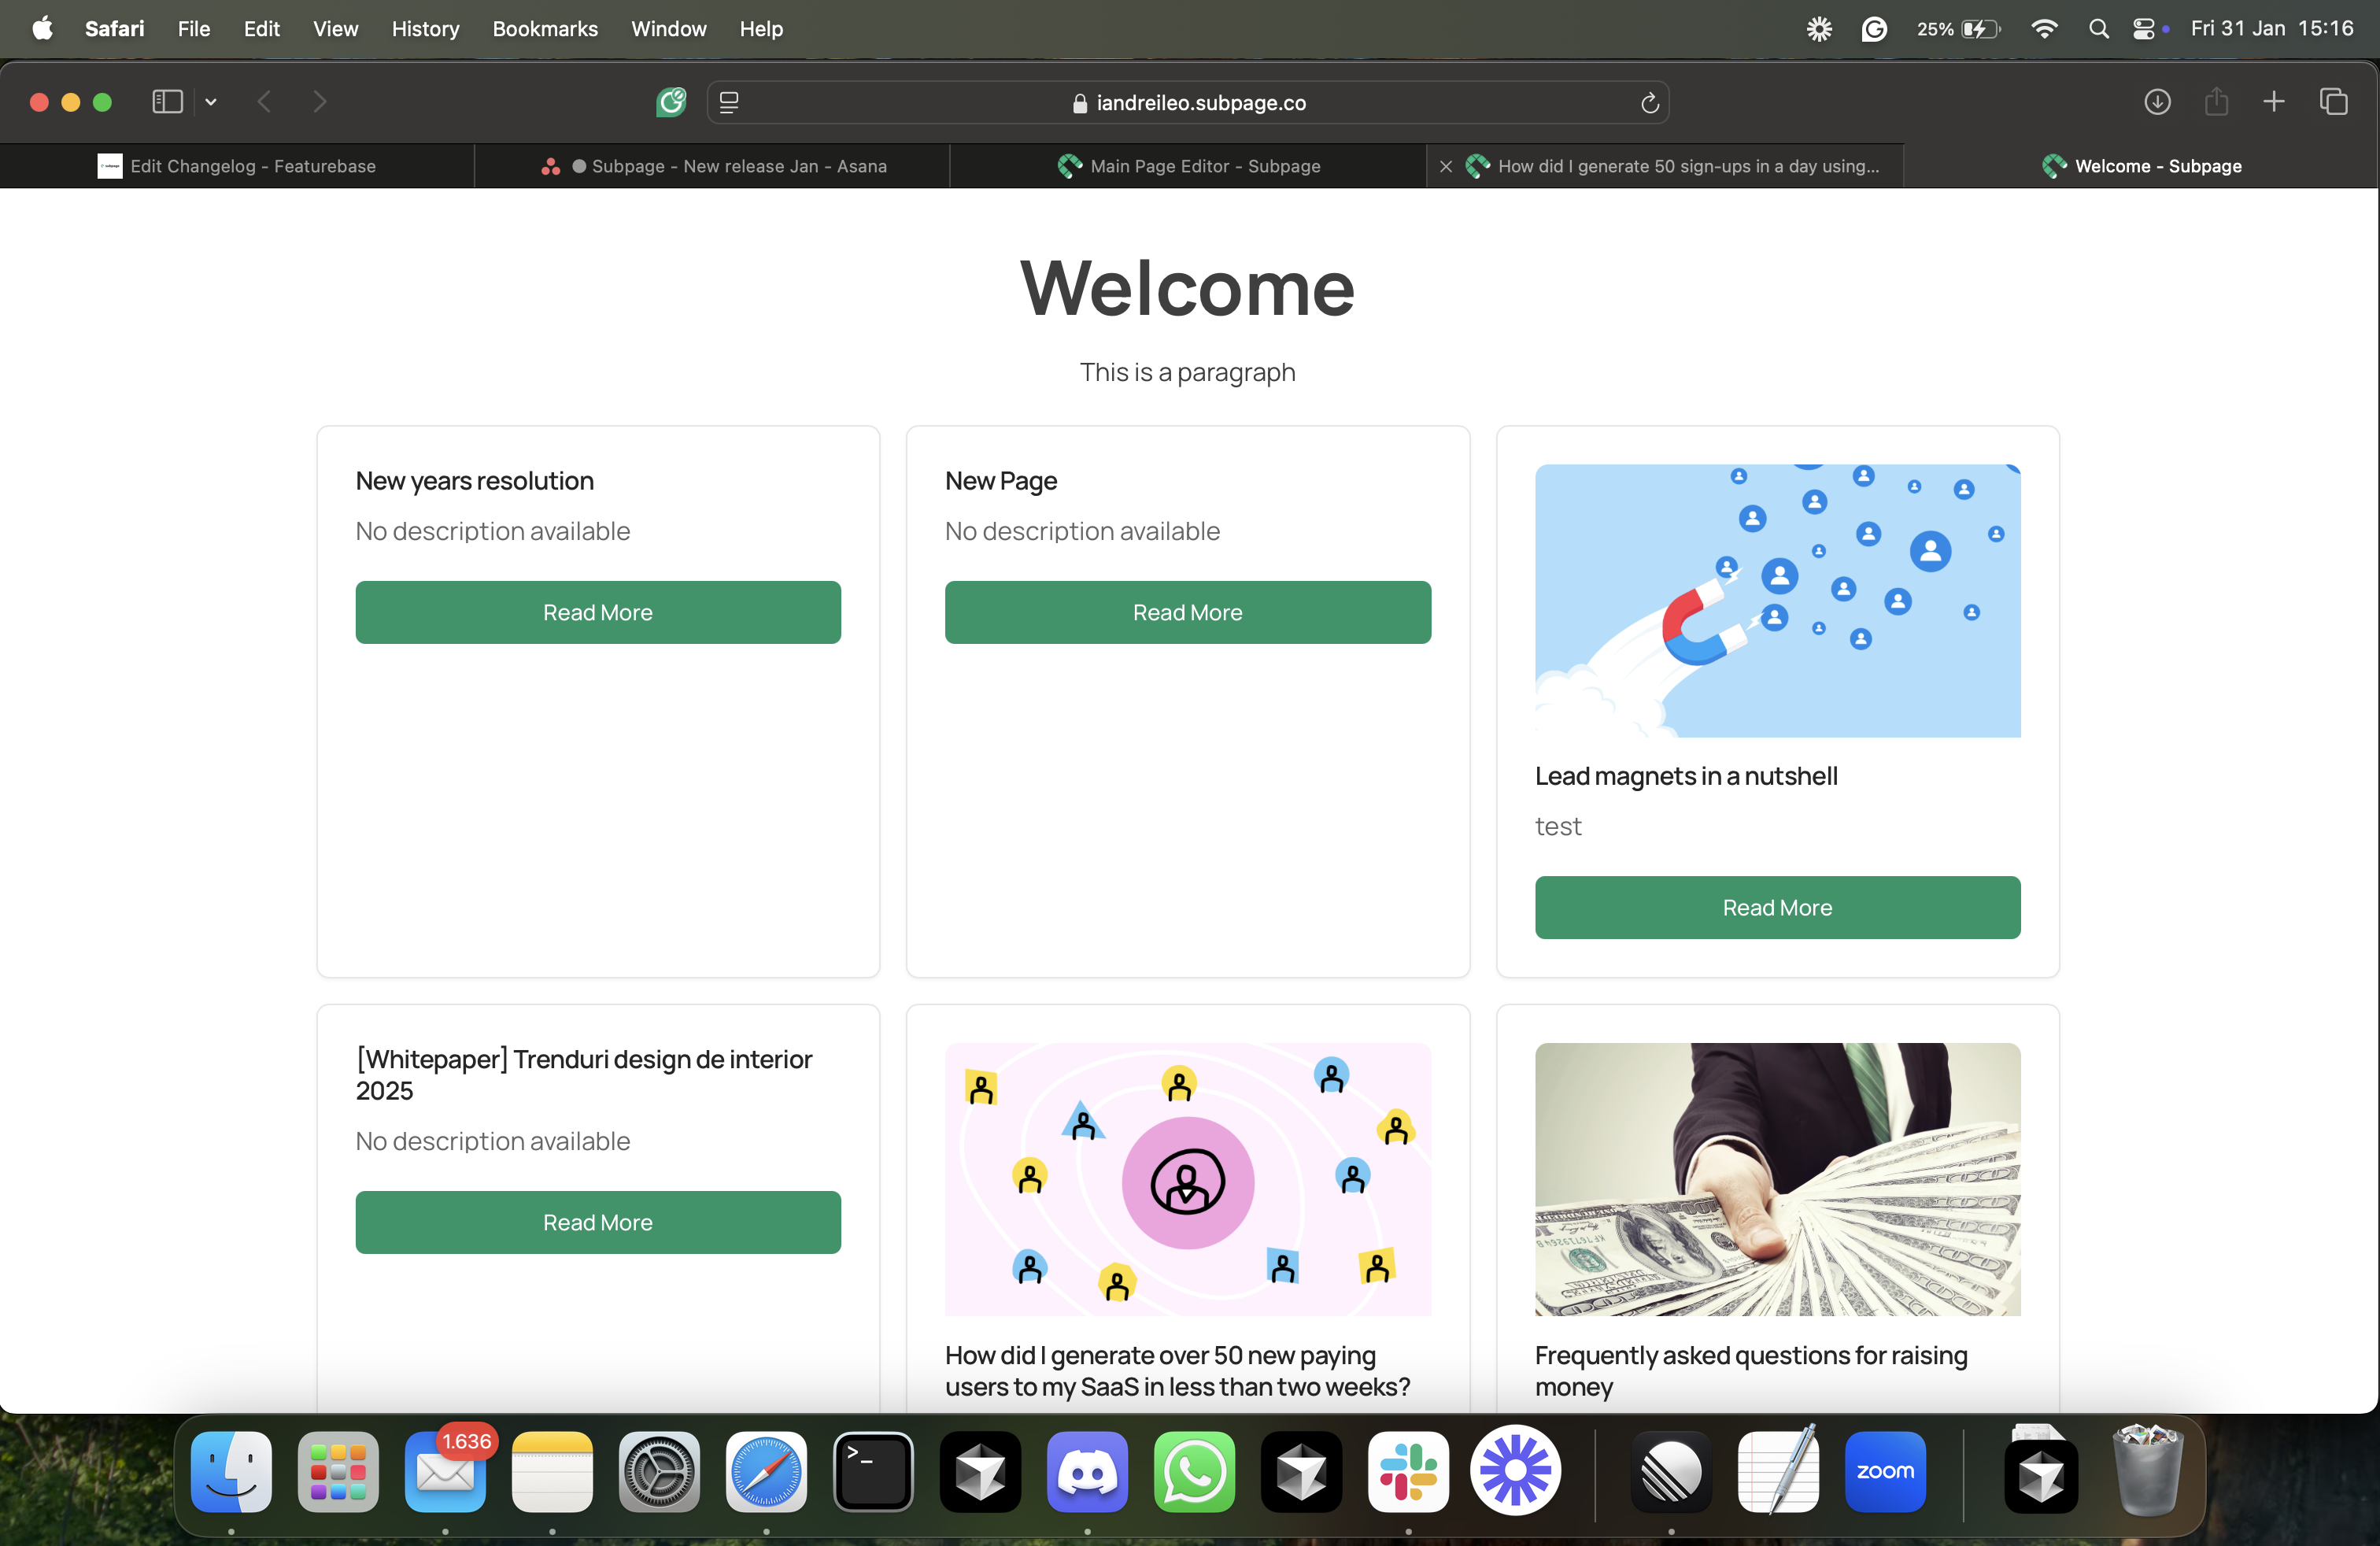
Task: Click Whitepaper Trenduri design de interior 2025 title
Action: click(x=584, y=1074)
